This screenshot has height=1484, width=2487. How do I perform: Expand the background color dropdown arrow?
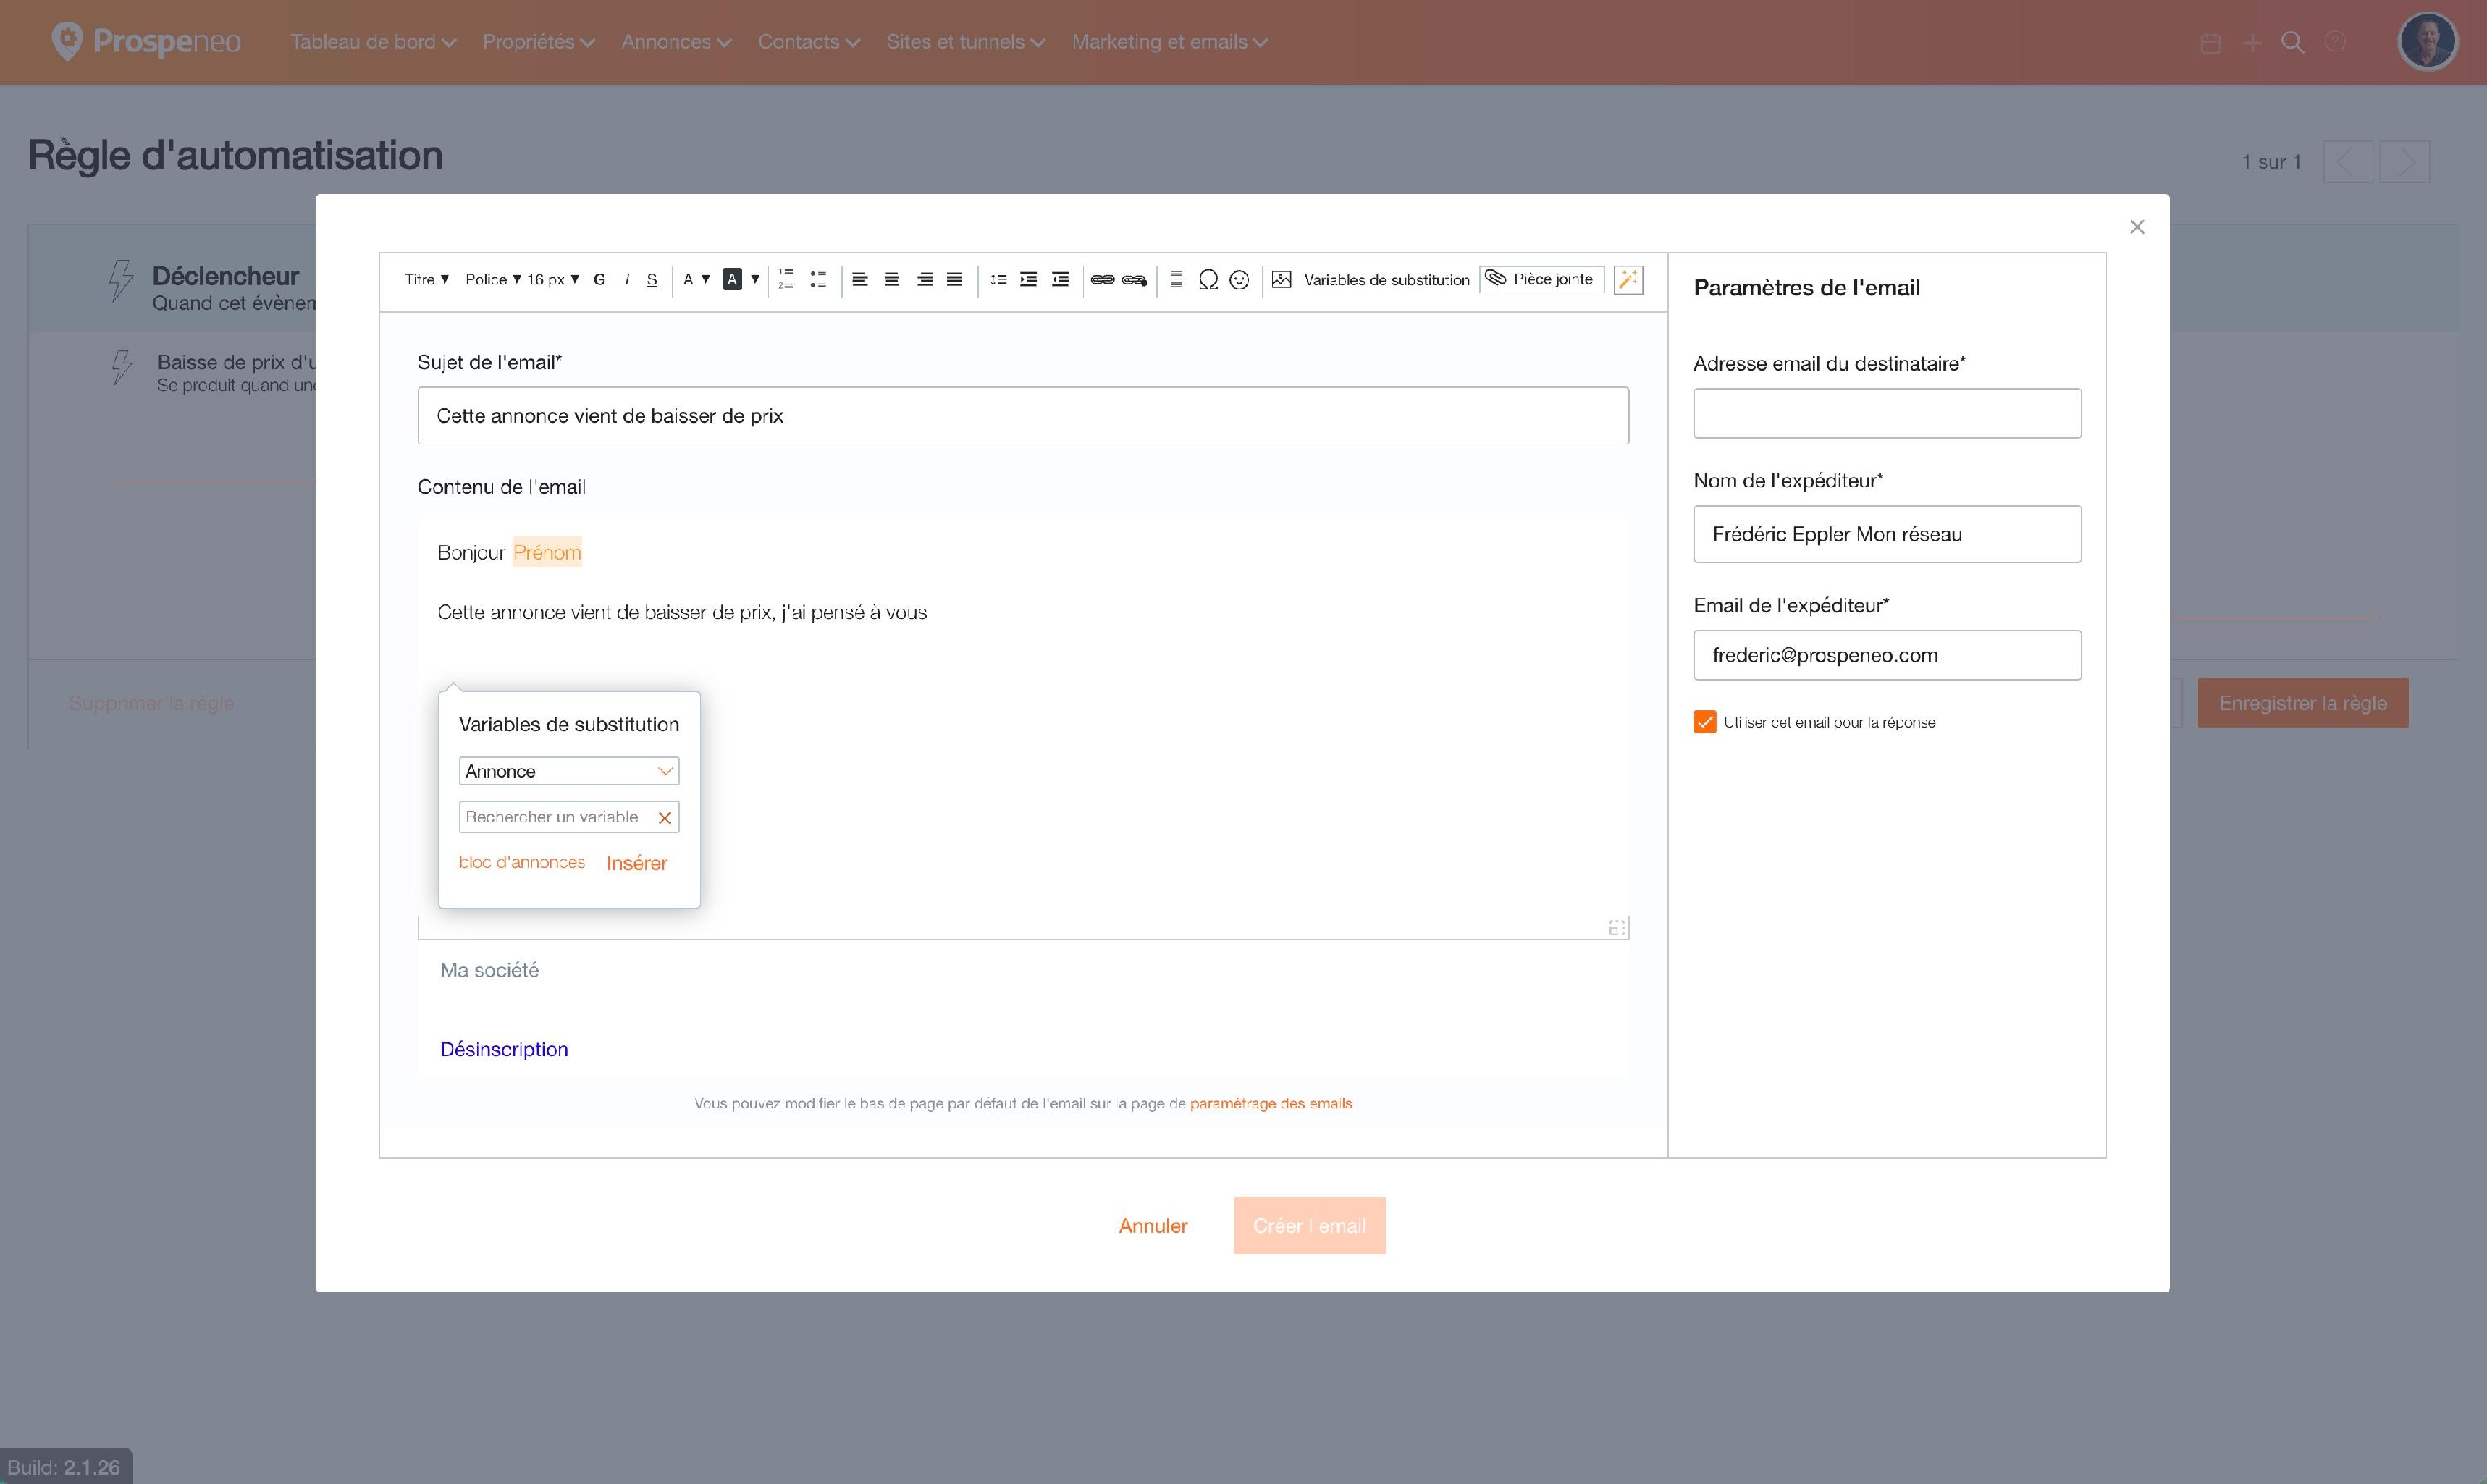point(755,279)
